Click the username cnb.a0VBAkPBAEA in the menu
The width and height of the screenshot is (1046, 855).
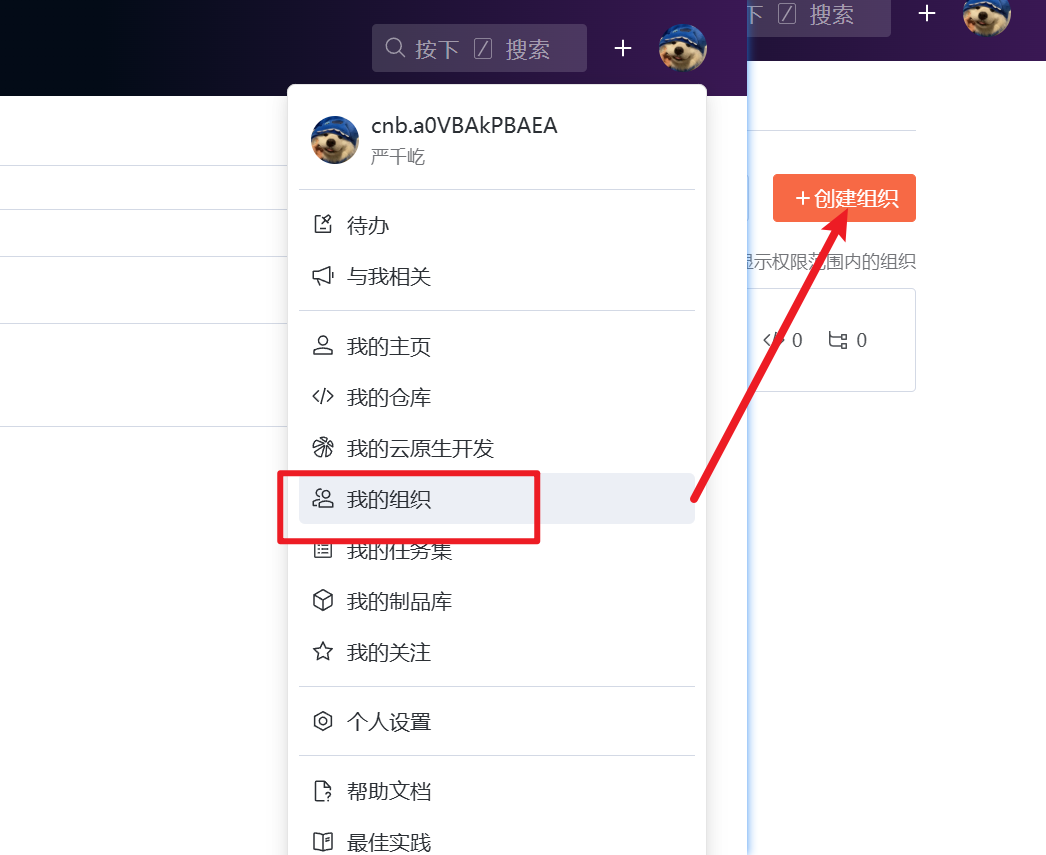point(464,126)
